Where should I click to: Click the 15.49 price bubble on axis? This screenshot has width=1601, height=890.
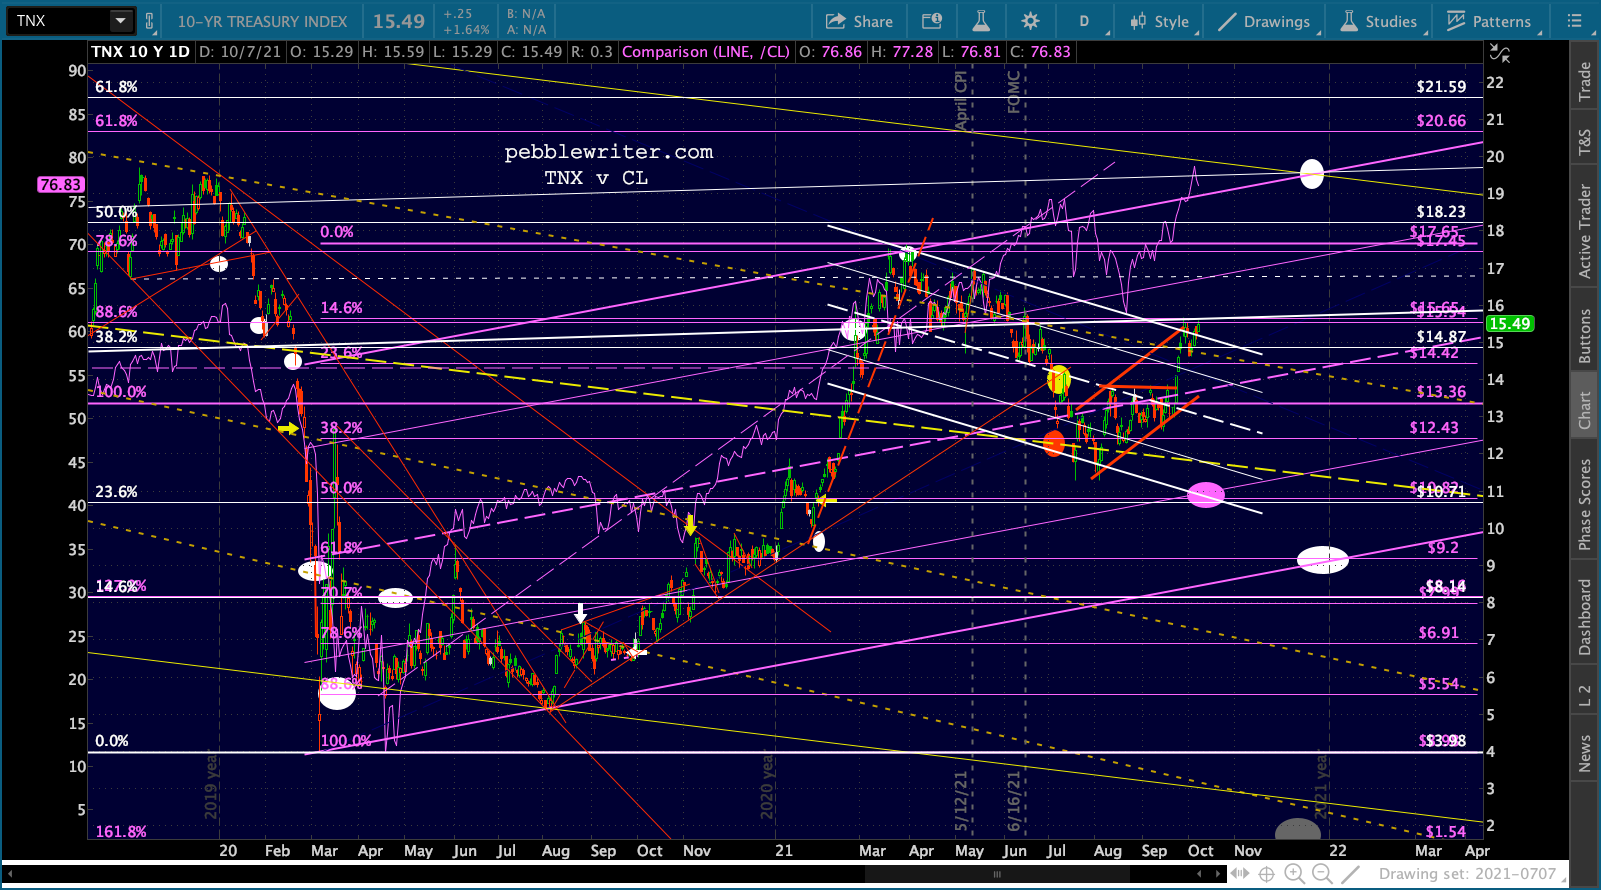click(x=1509, y=324)
